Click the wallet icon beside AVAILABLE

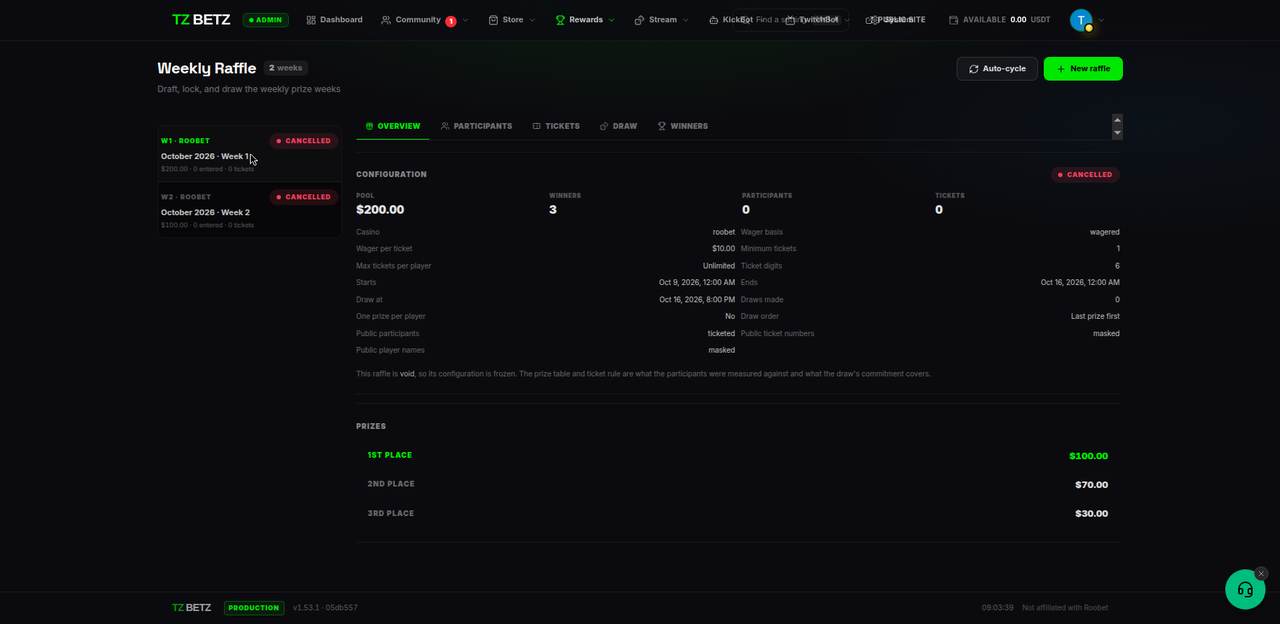tap(953, 20)
